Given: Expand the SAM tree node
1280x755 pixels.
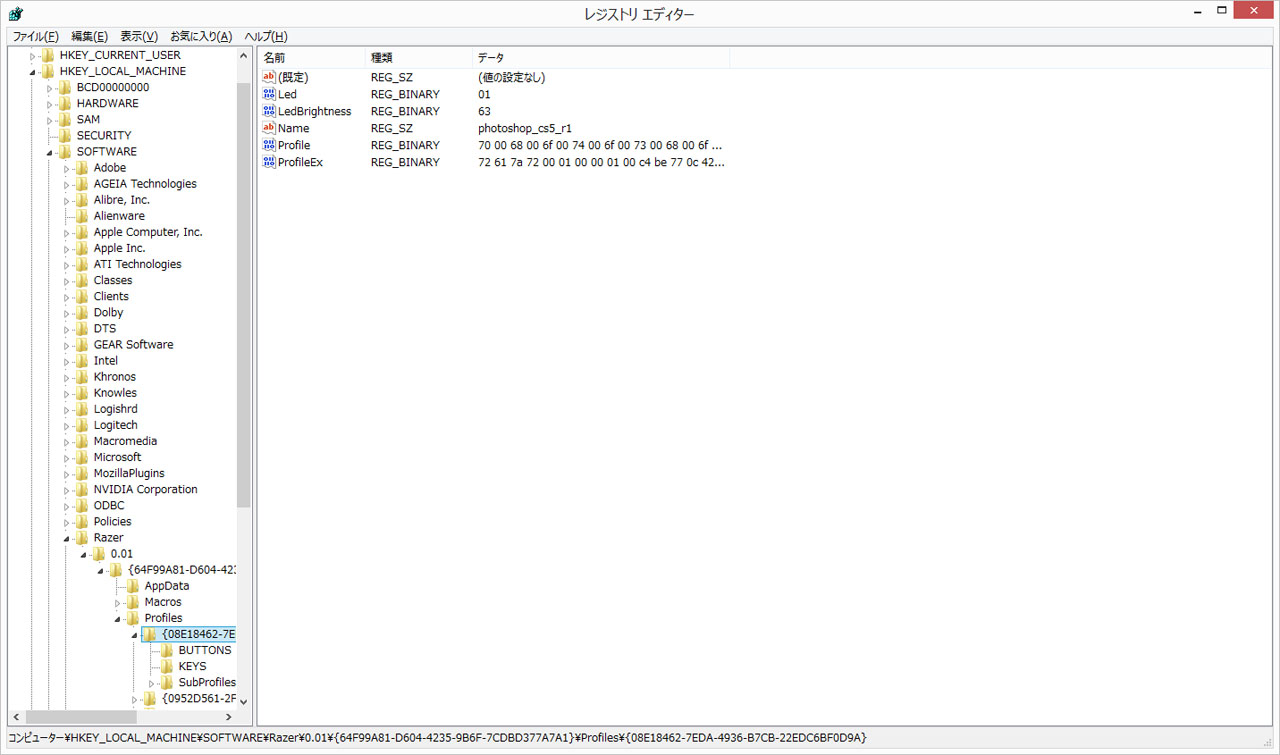Looking at the screenshot, I should (x=50, y=119).
